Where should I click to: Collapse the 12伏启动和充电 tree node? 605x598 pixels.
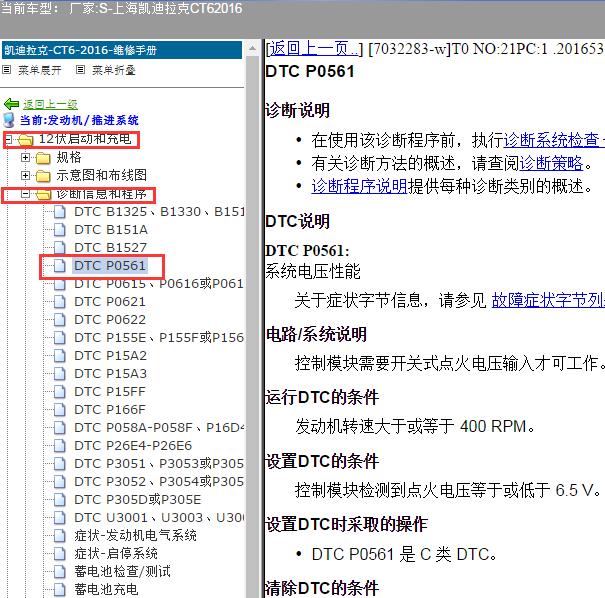pos(8,139)
